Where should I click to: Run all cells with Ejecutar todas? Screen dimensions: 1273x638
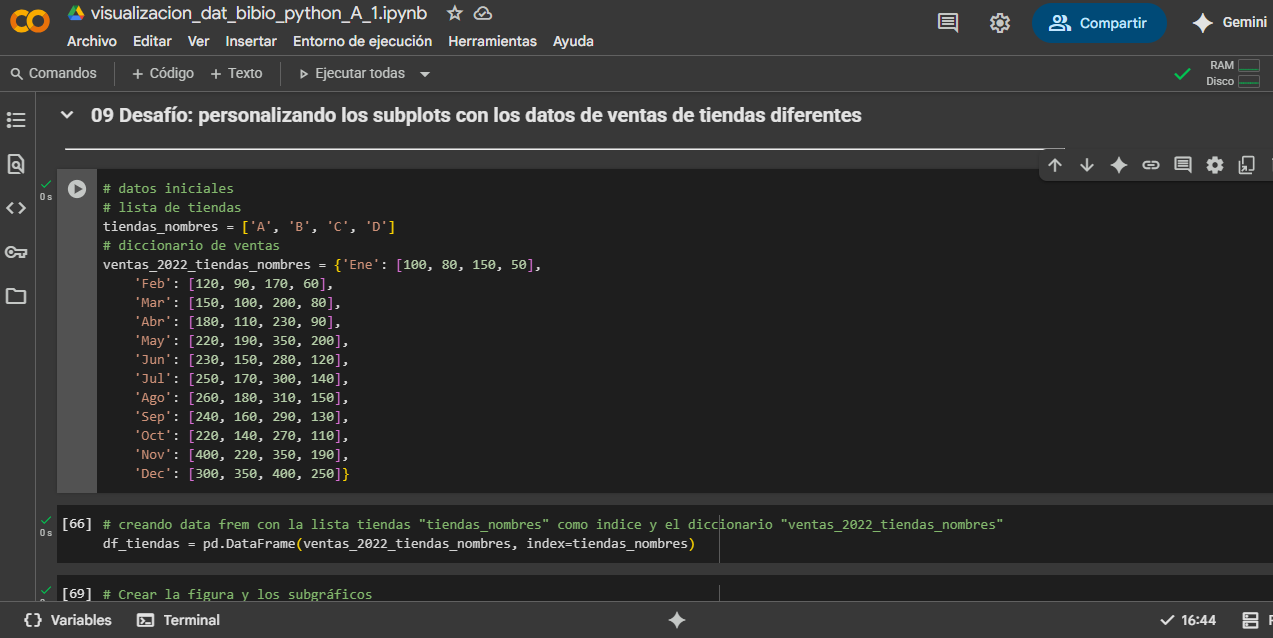pos(352,73)
